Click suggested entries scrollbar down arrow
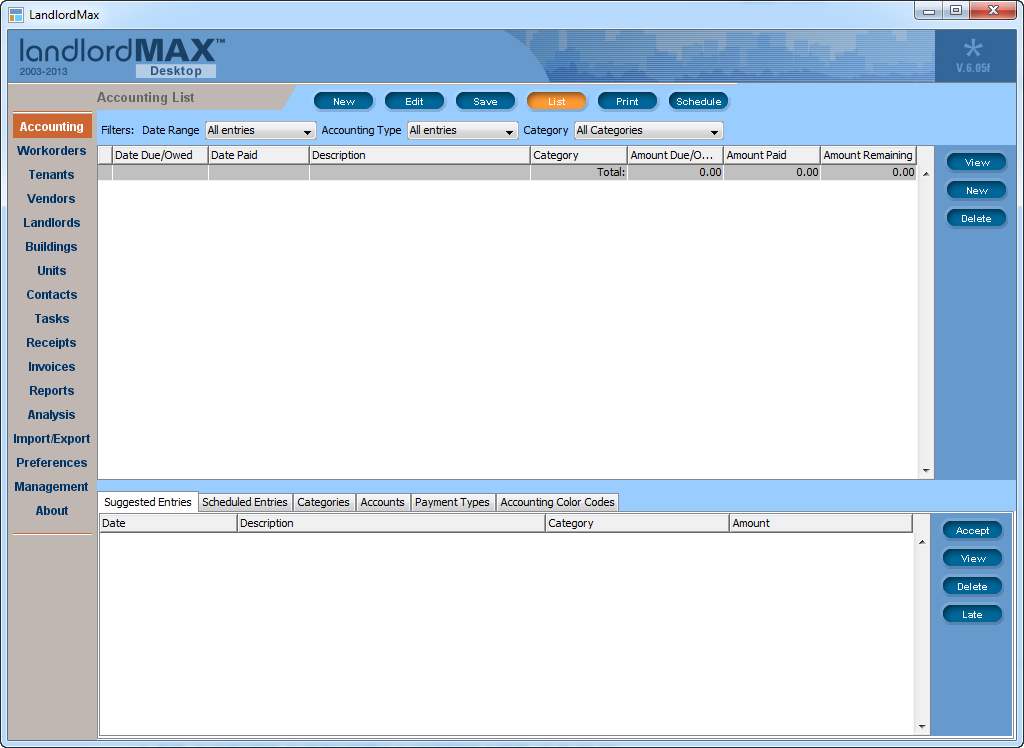The height and width of the screenshot is (748, 1024). pos(922,726)
